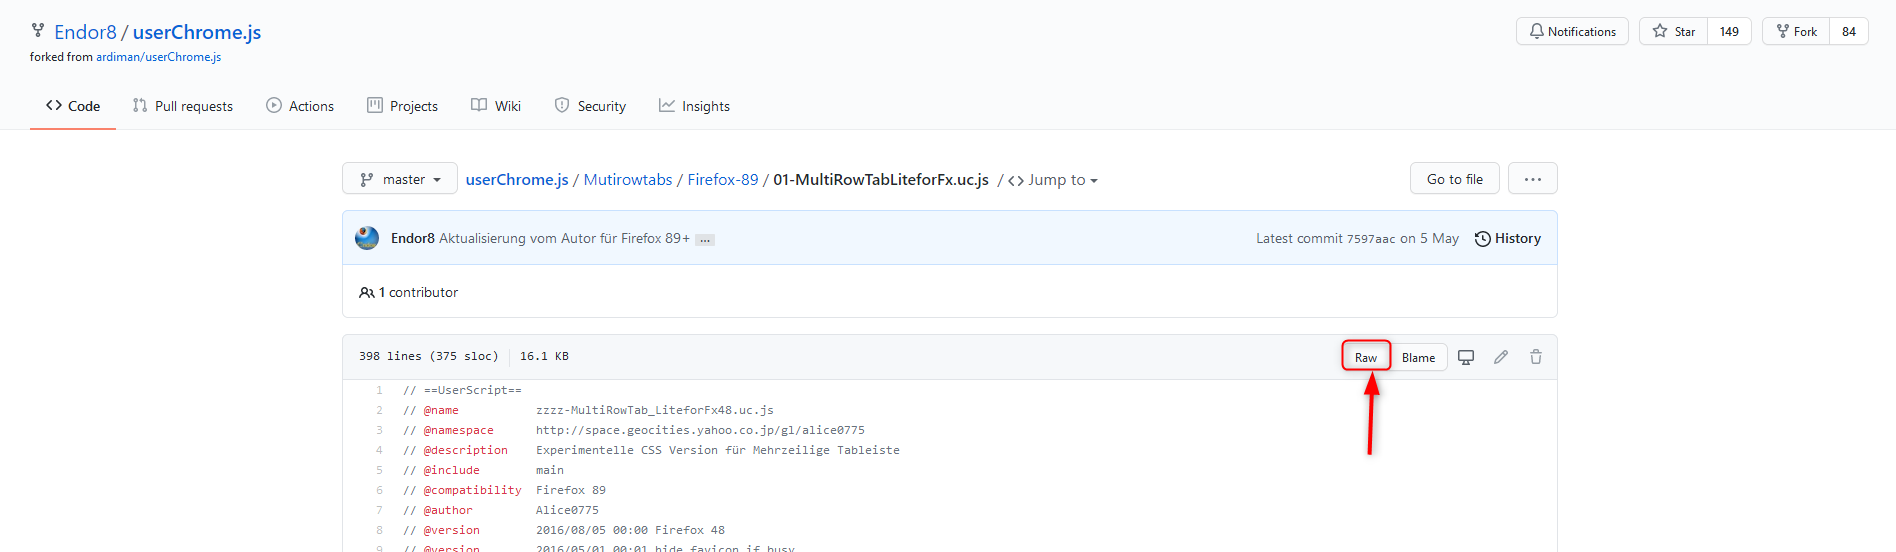Star this repository

1674,32
